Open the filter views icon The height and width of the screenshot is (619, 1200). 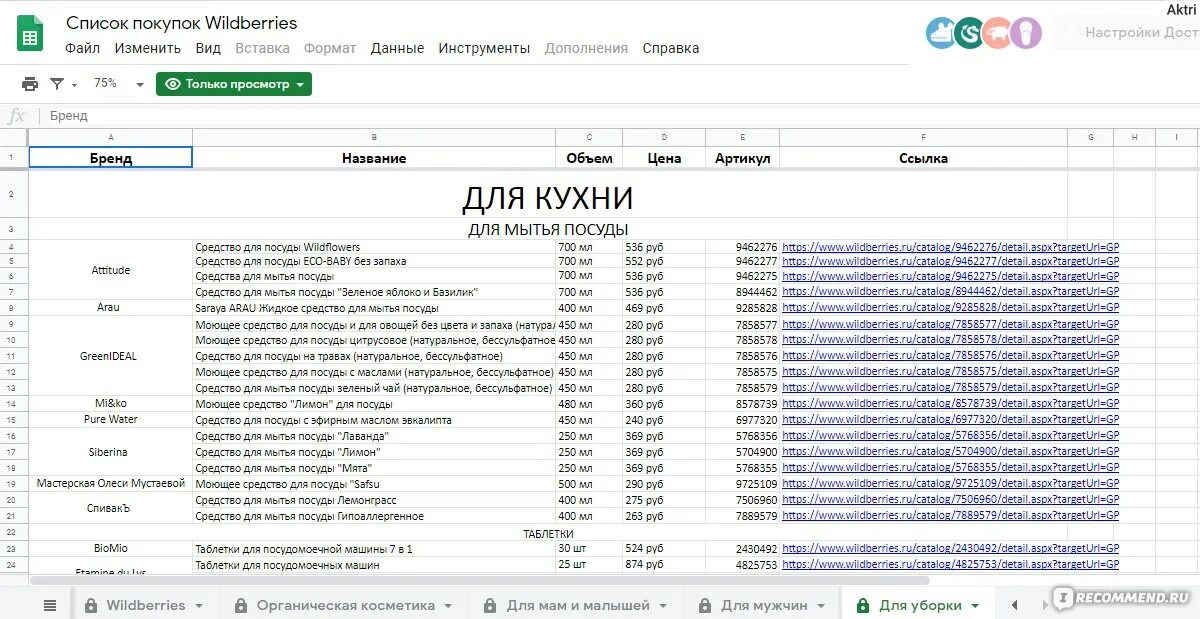pos(57,84)
